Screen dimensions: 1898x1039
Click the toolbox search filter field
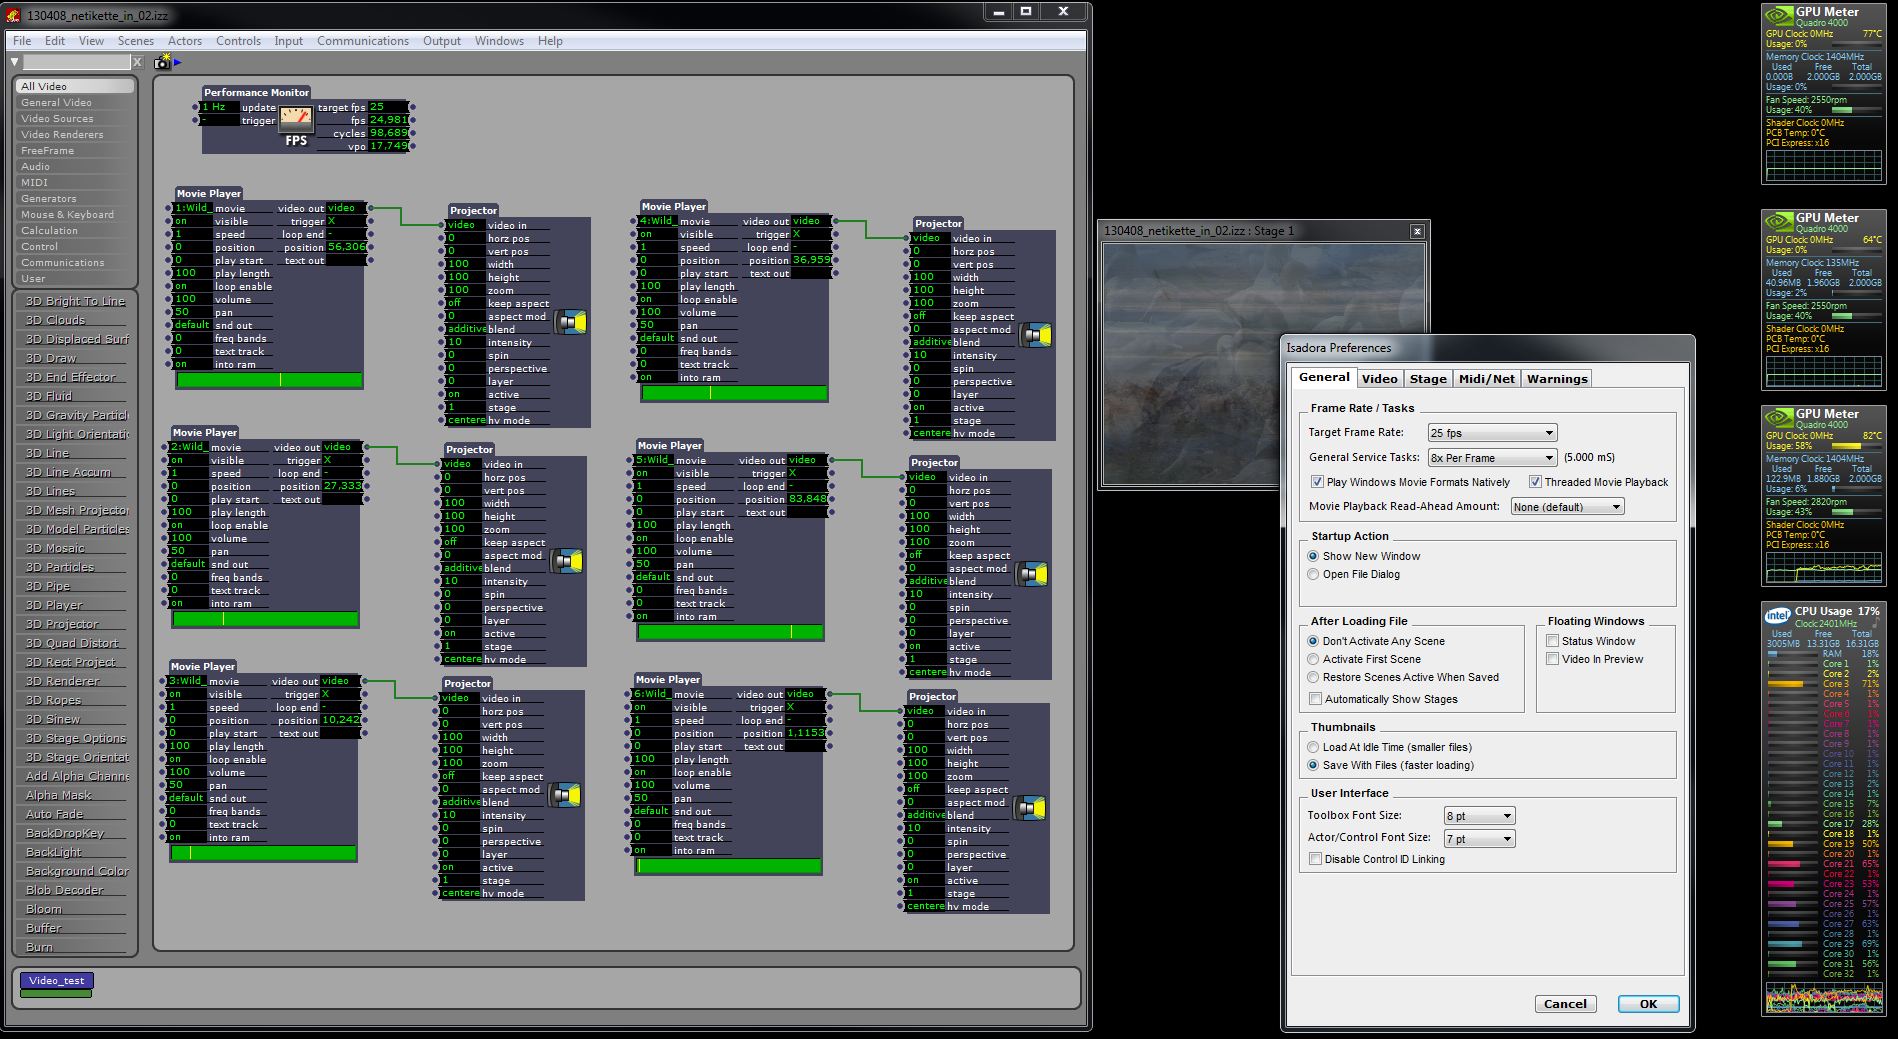click(77, 62)
